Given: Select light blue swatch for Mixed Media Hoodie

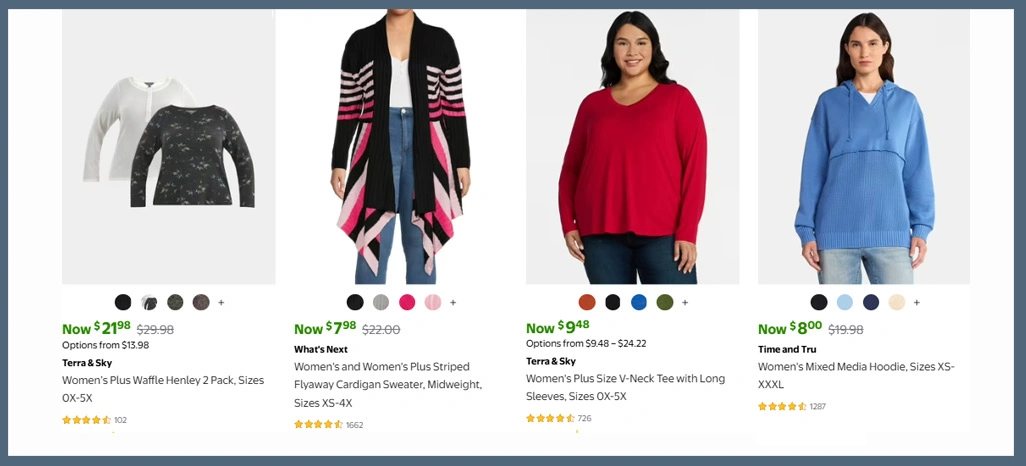Looking at the screenshot, I should (x=845, y=302).
